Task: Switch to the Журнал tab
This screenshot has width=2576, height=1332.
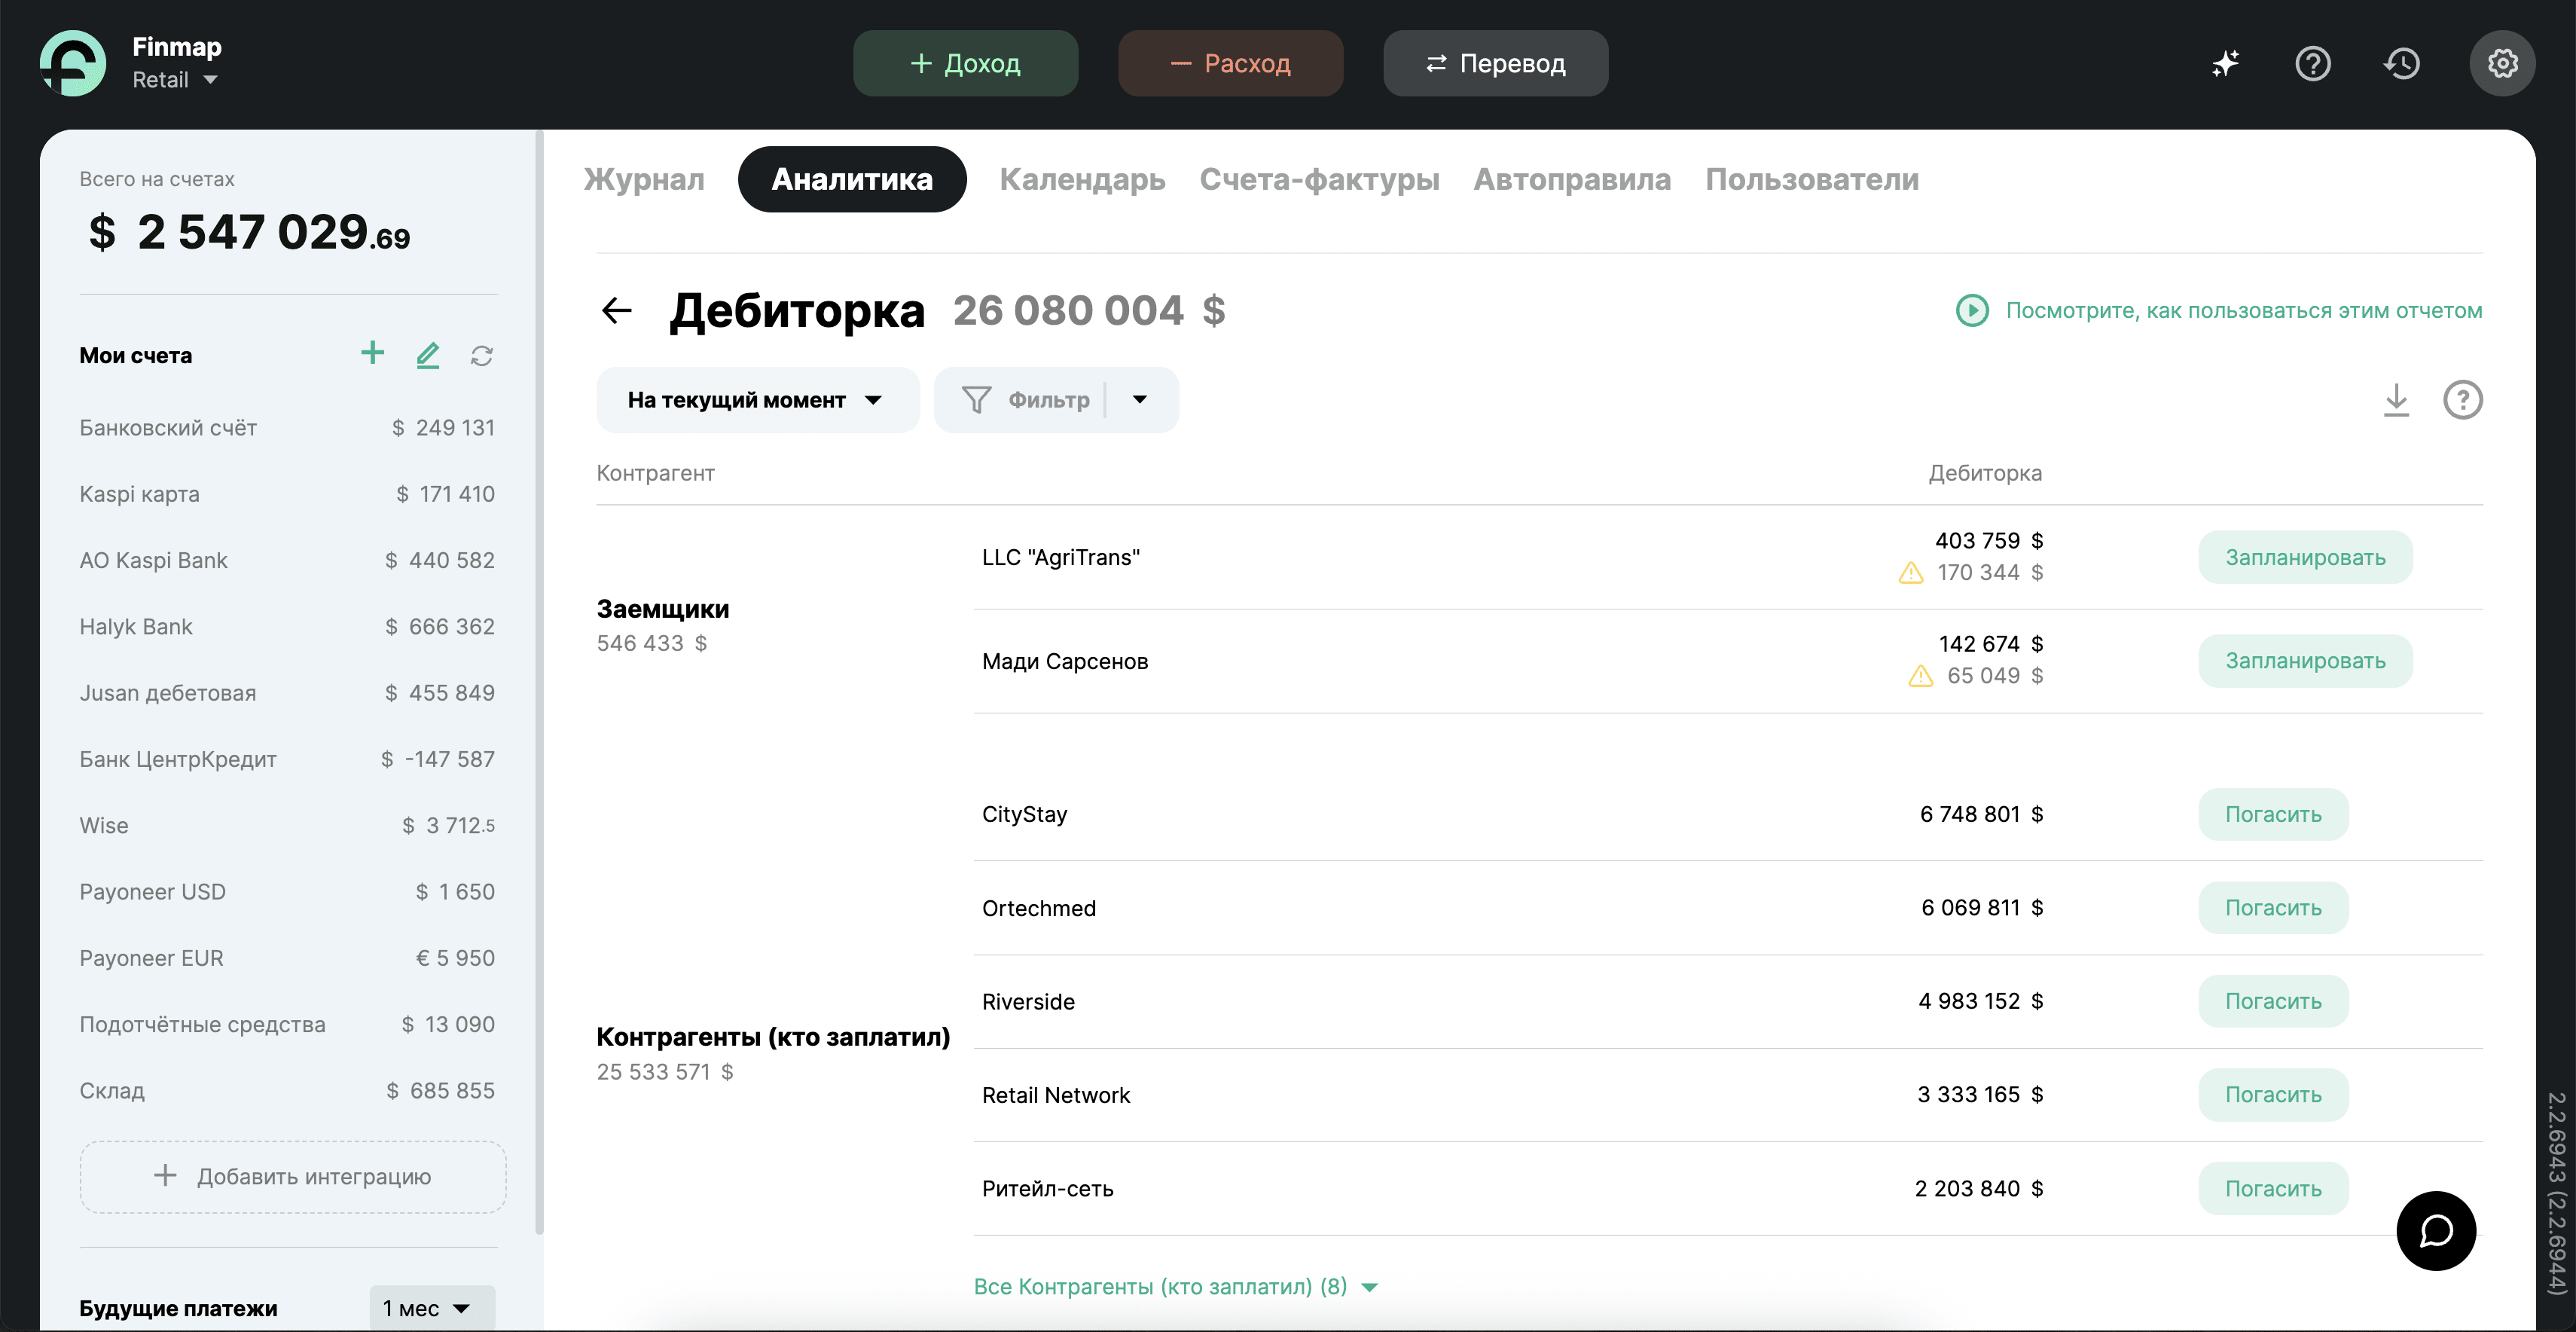Action: tap(644, 180)
